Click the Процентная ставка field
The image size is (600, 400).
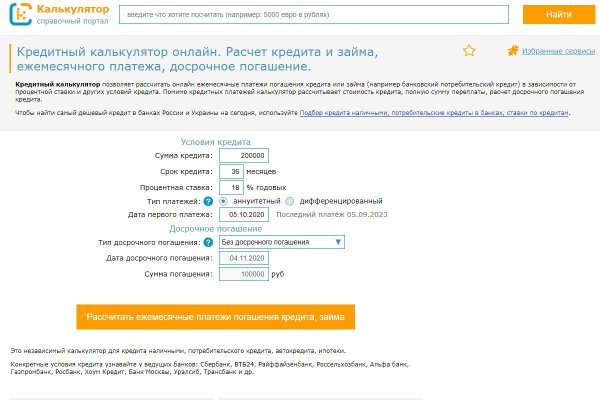click(230, 186)
